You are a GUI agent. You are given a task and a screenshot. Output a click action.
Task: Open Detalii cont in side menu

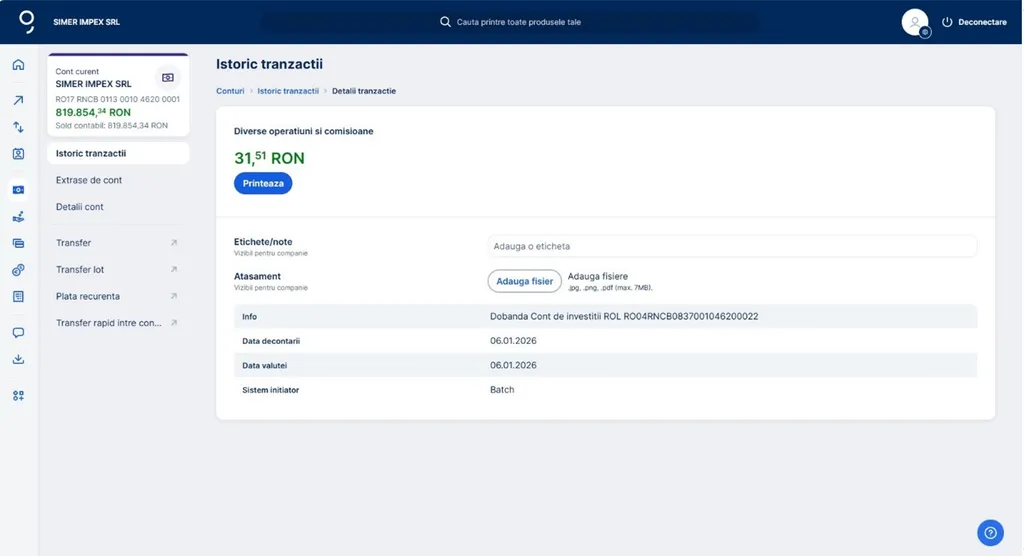pos(80,207)
